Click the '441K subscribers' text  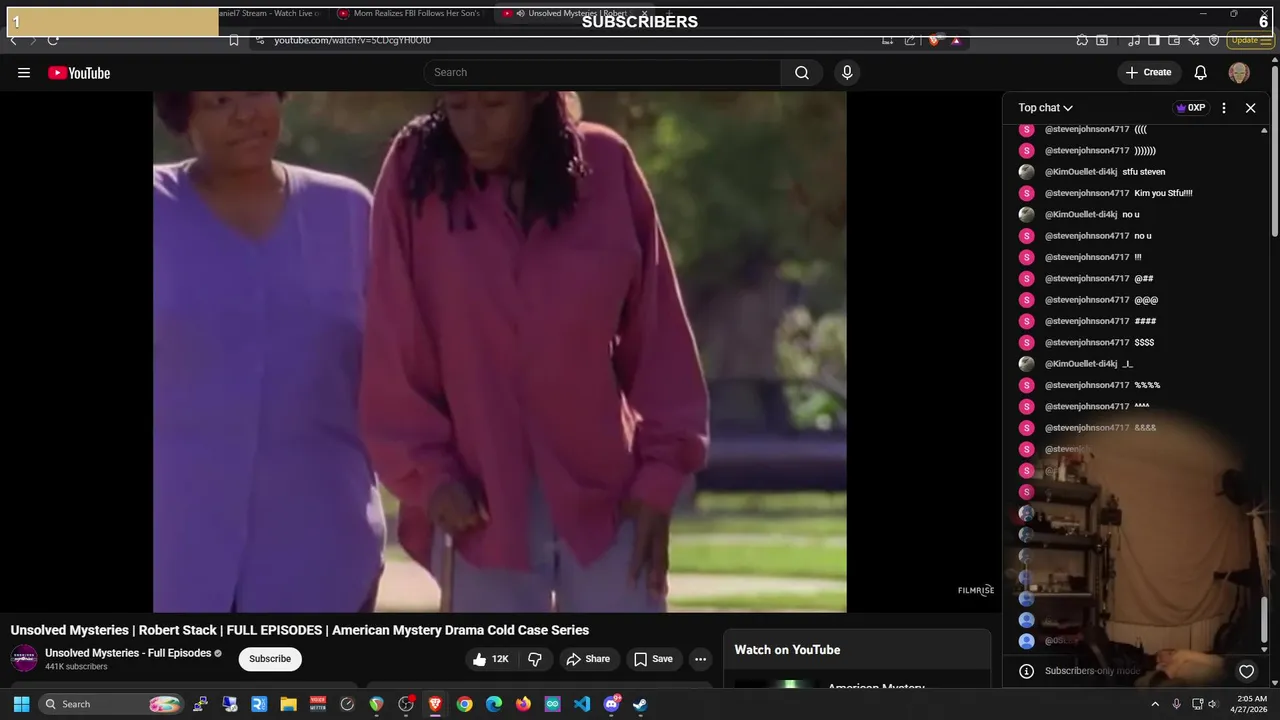pos(76,667)
